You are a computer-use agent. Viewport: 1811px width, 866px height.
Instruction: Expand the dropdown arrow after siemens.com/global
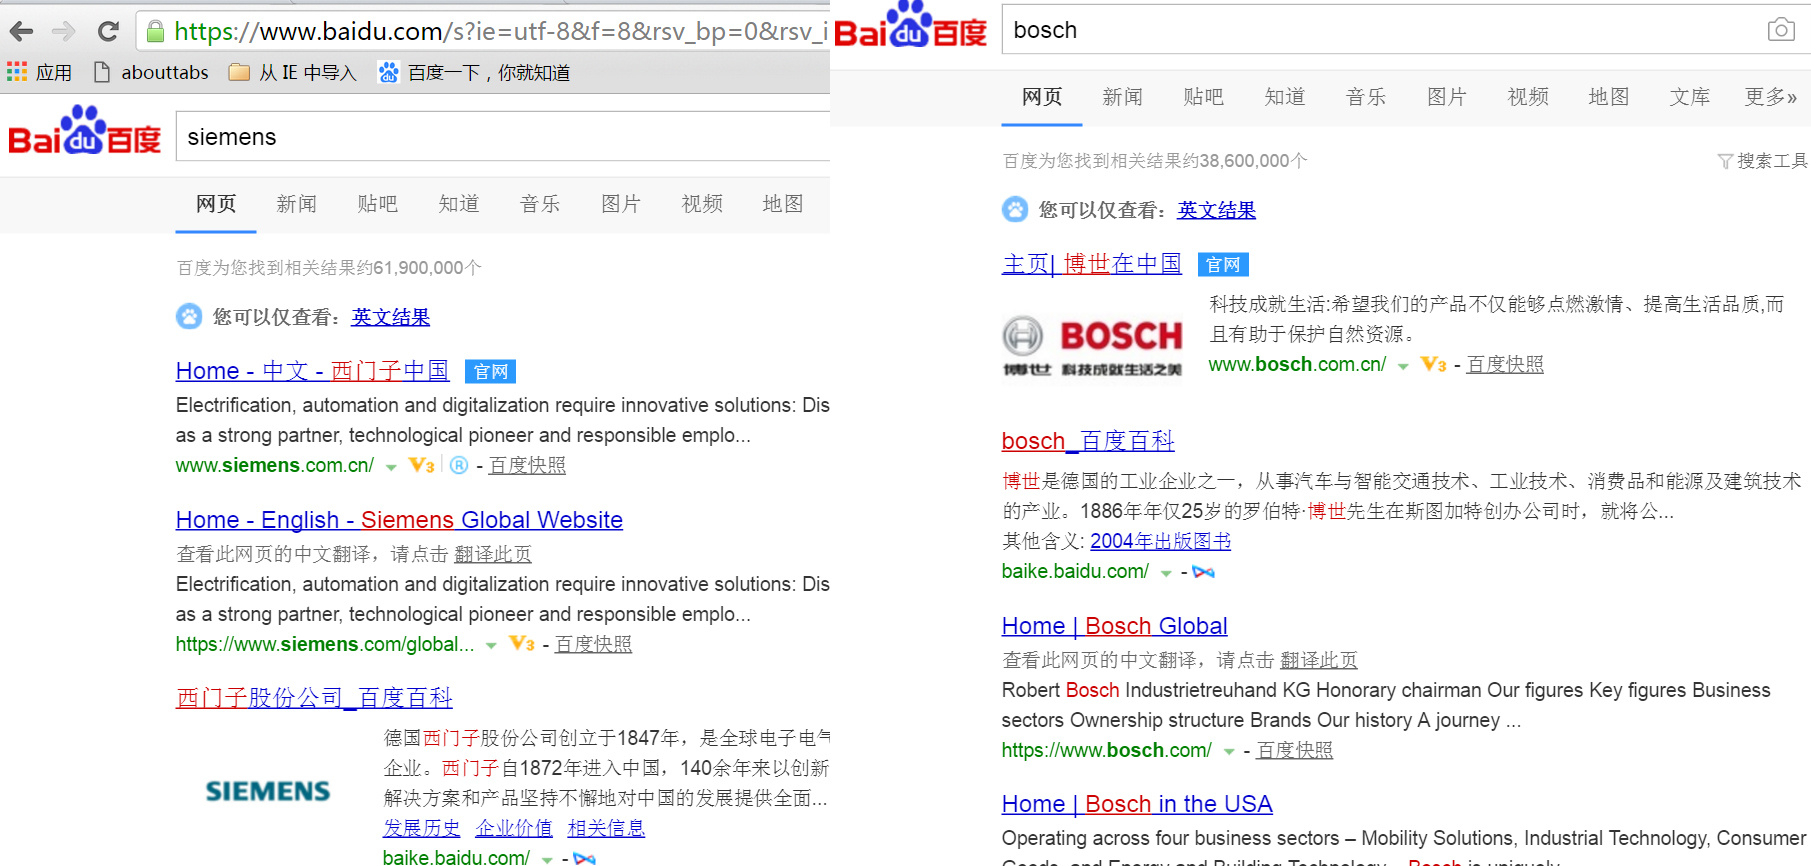491,646
